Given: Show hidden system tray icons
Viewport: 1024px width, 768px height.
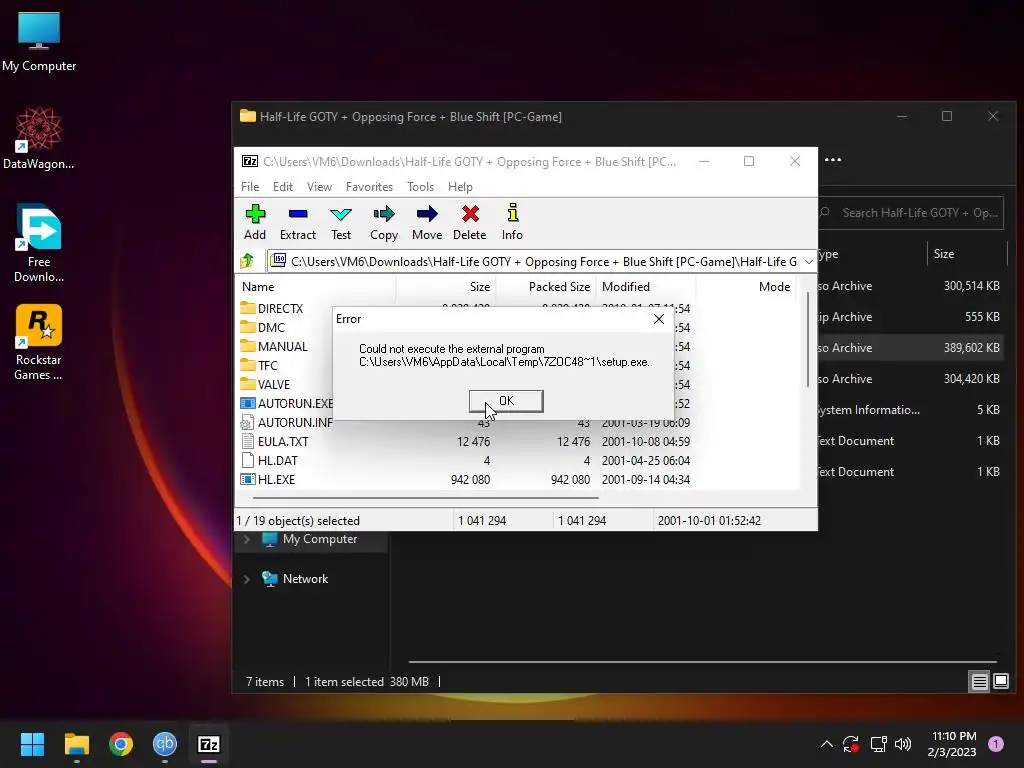Looking at the screenshot, I should tap(826, 744).
